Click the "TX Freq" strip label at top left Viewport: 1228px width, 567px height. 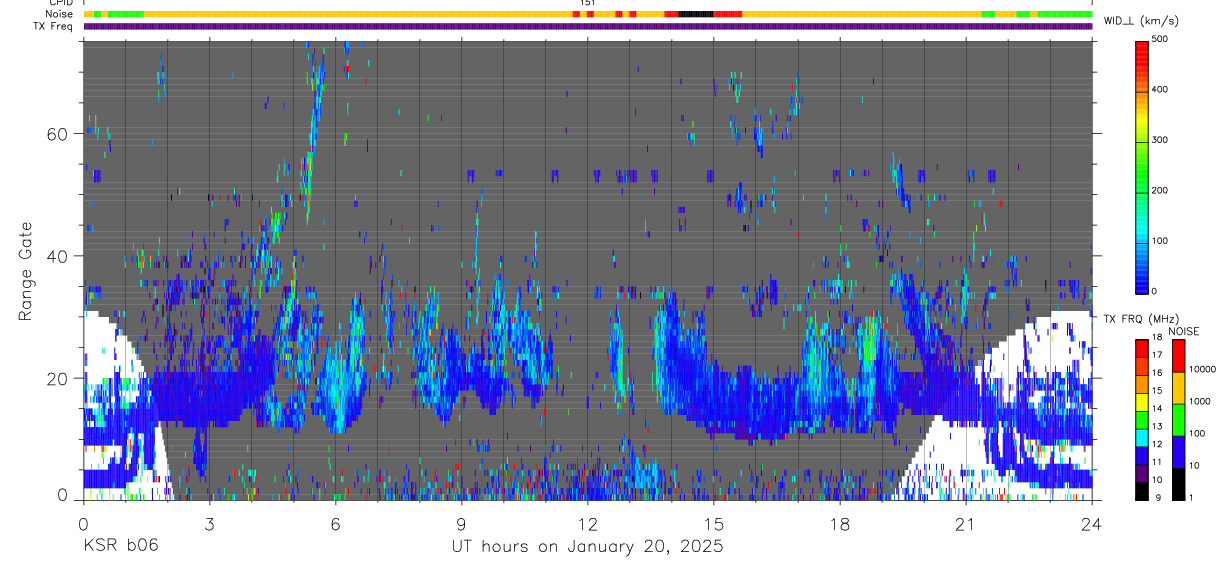54,26
